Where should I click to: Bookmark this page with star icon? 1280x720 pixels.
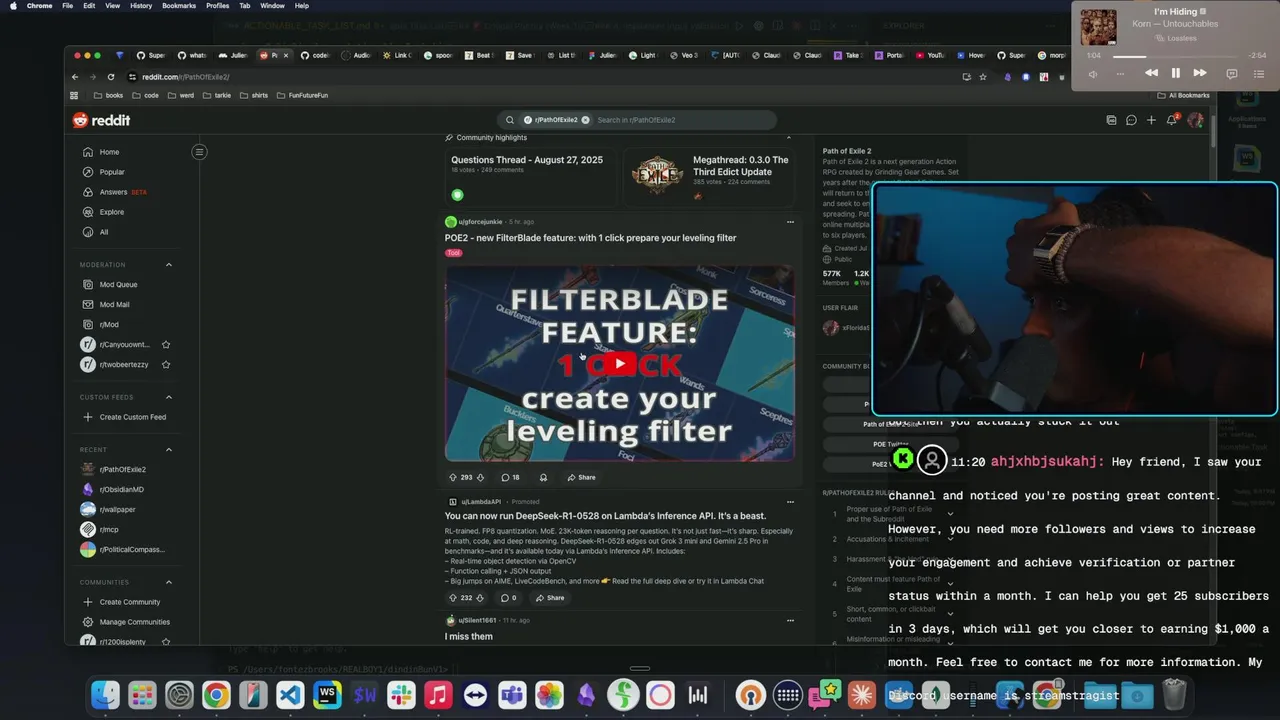(982, 77)
